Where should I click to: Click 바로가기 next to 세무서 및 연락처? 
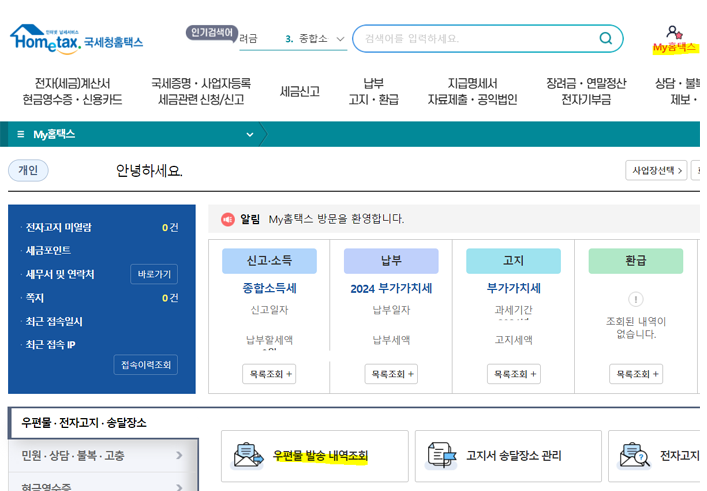(154, 274)
